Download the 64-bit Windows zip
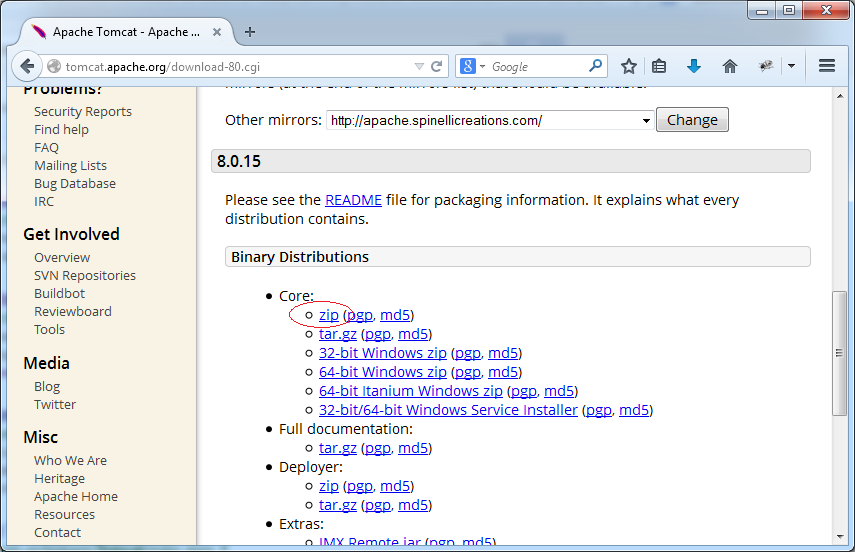 click(x=383, y=373)
